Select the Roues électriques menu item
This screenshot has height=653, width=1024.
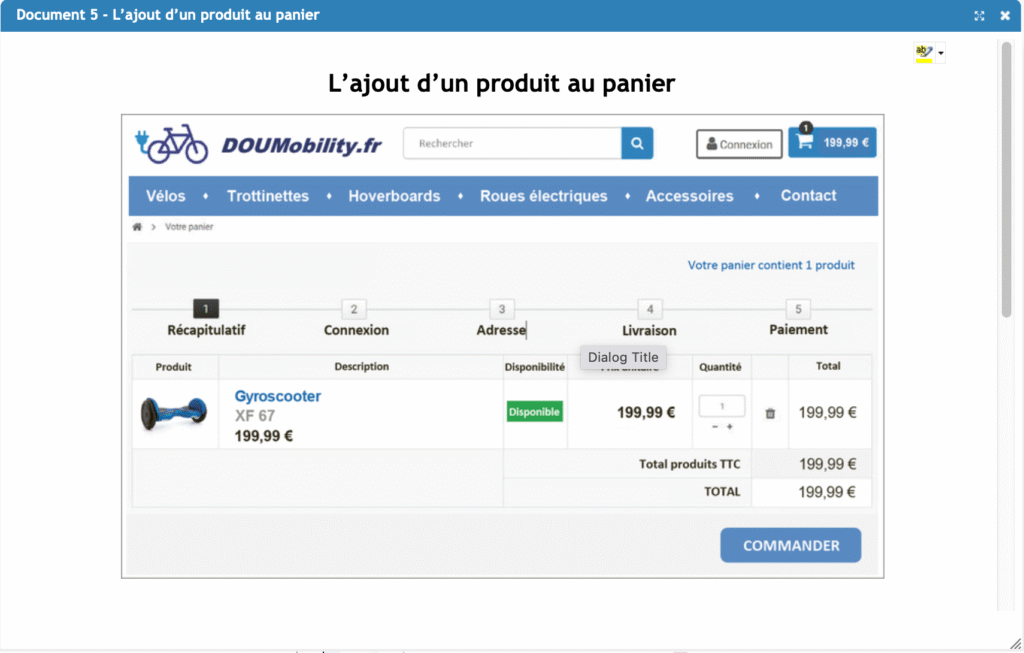(543, 196)
